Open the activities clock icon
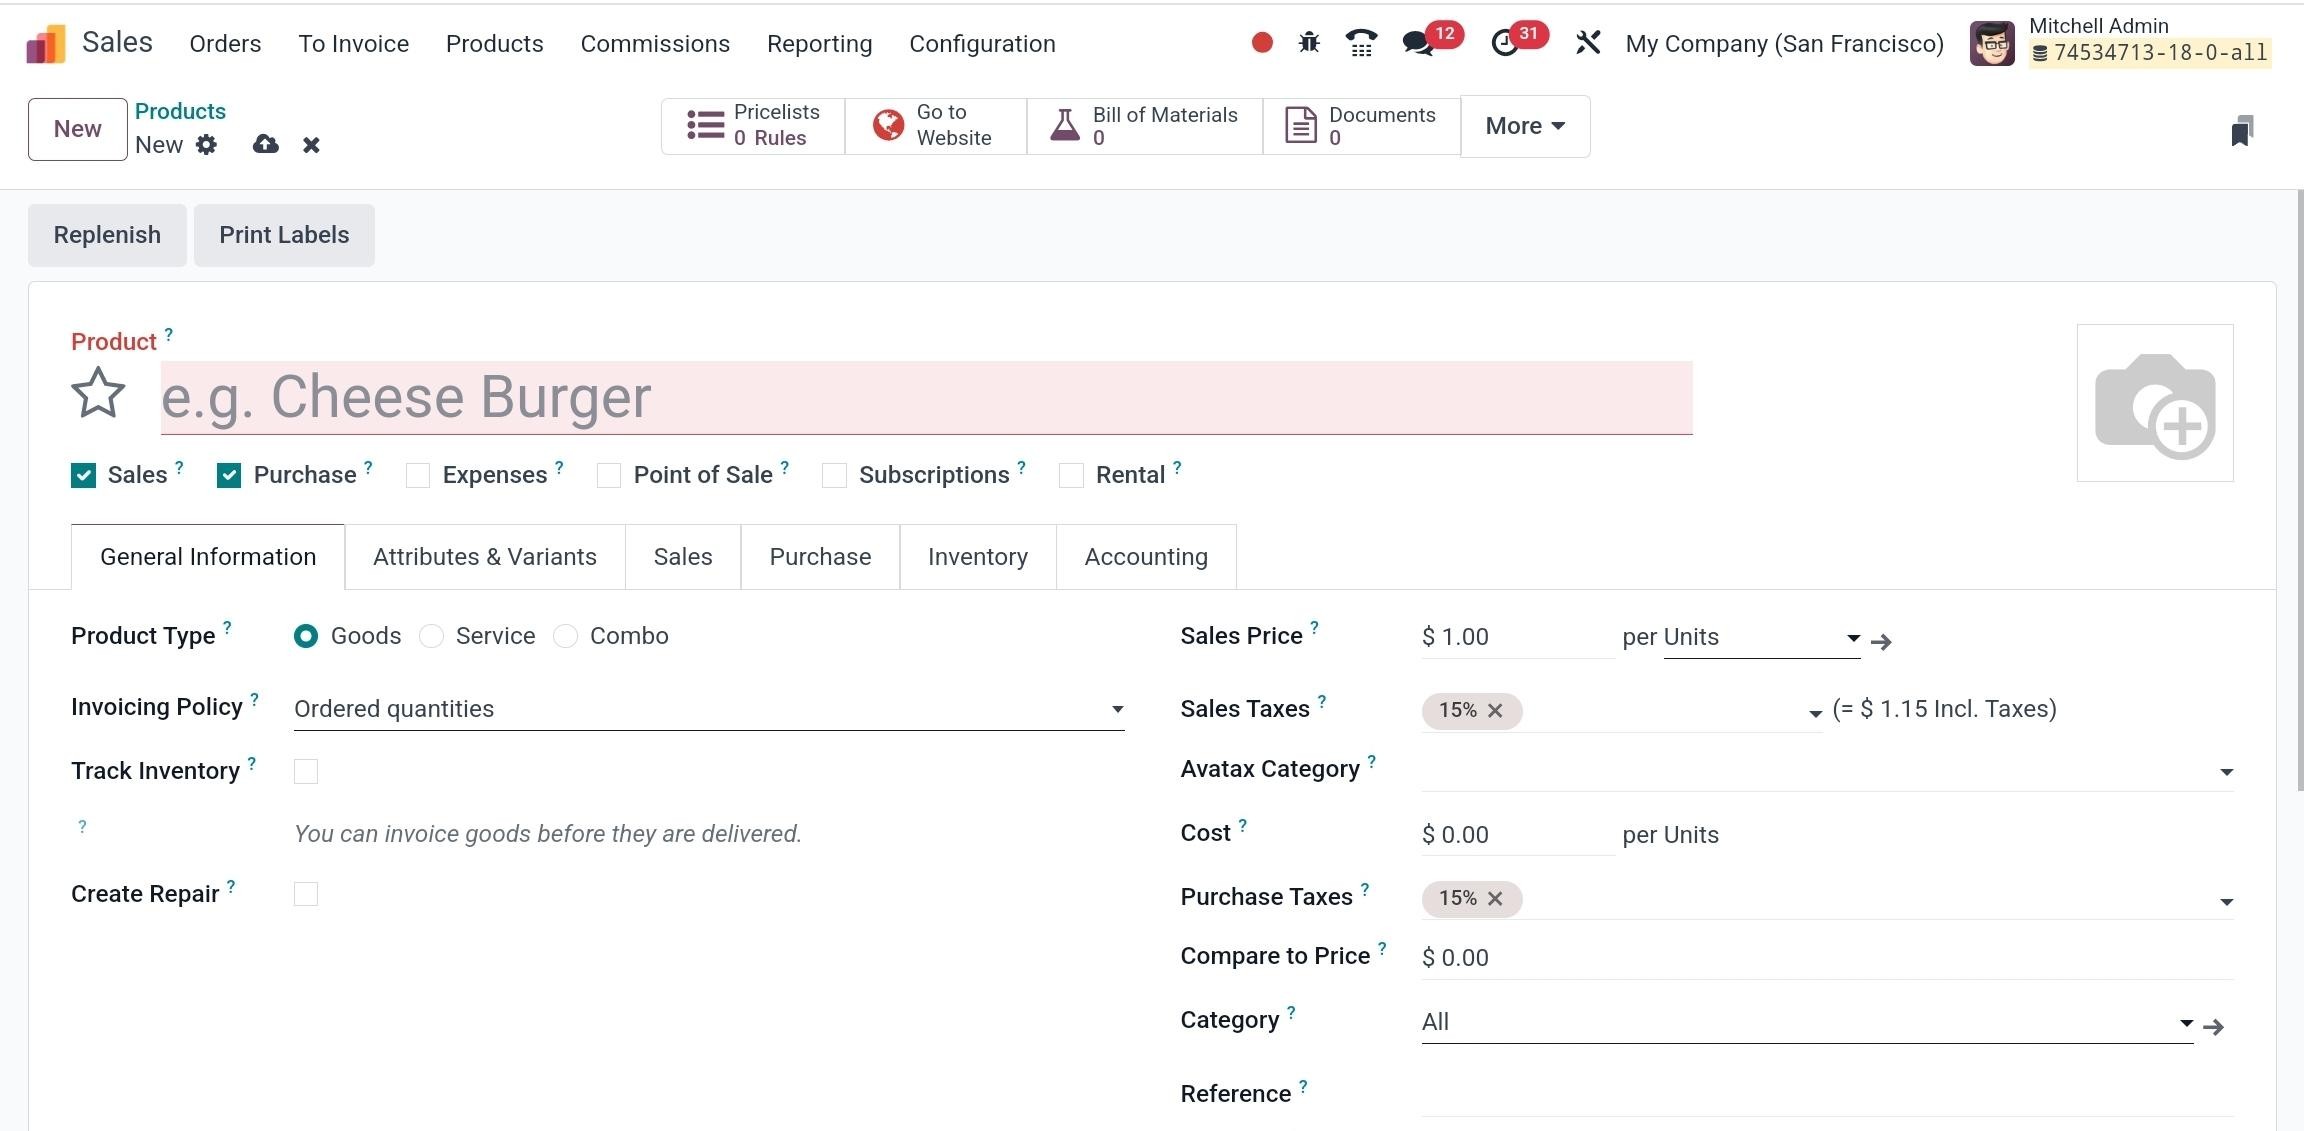The image size is (2304, 1131). tap(1503, 43)
